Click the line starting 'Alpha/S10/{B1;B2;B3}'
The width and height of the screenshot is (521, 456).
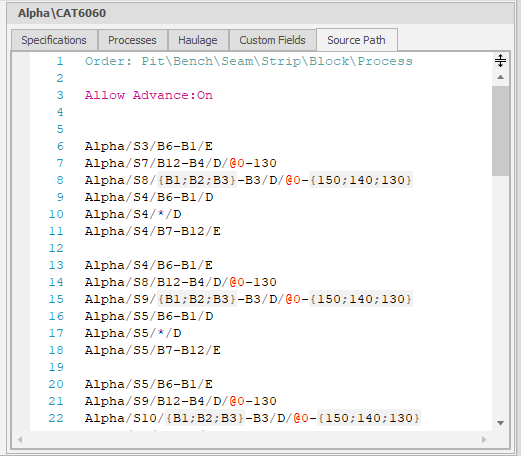click(x=253, y=418)
